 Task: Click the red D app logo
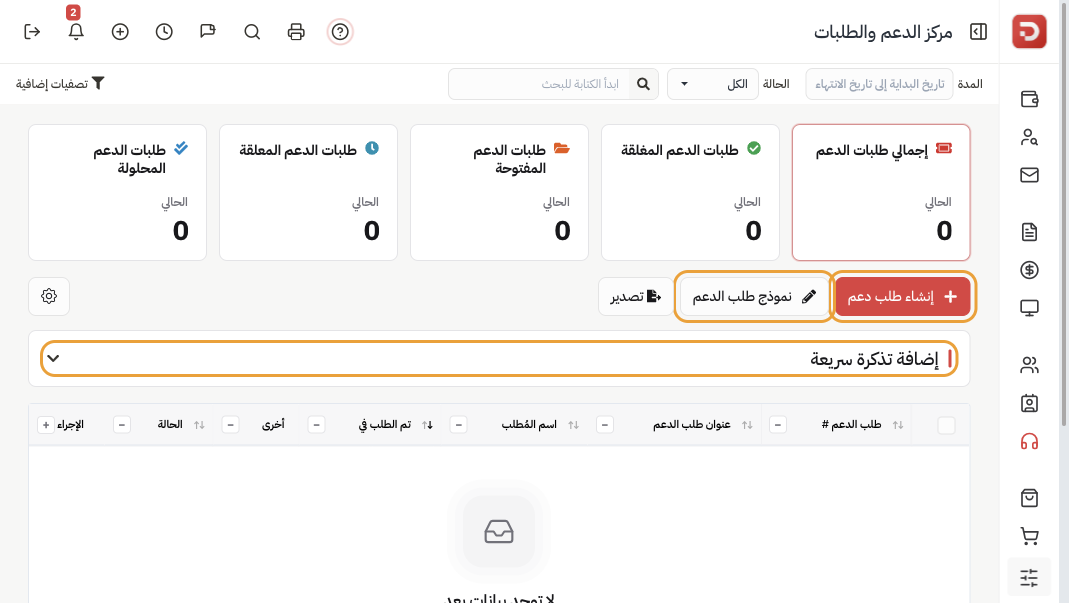(1029, 31)
